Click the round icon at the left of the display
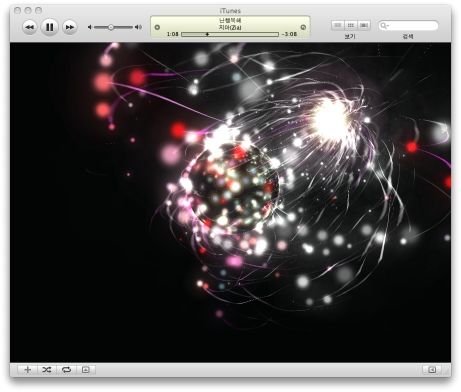This screenshot has width=461, height=392. pos(157,27)
